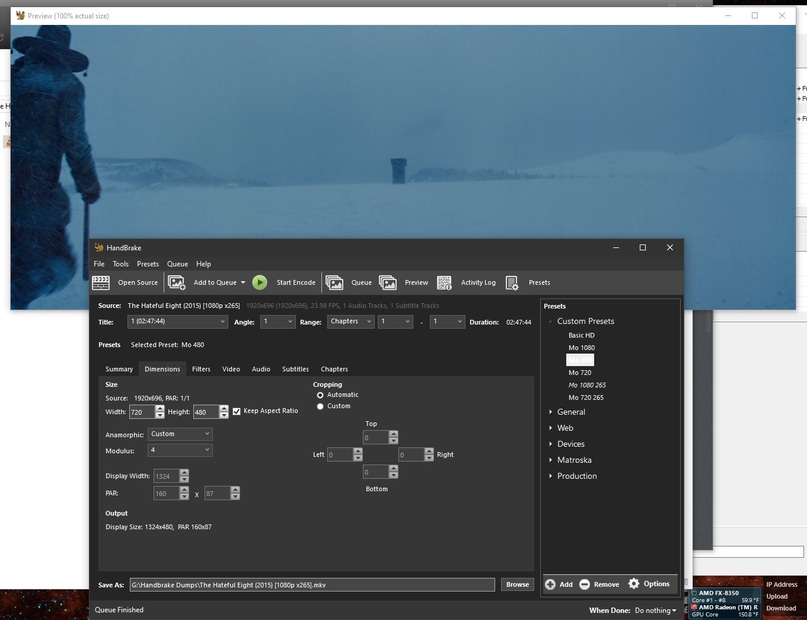
Task: Click the Add to Queue icon
Action: [x=177, y=283]
